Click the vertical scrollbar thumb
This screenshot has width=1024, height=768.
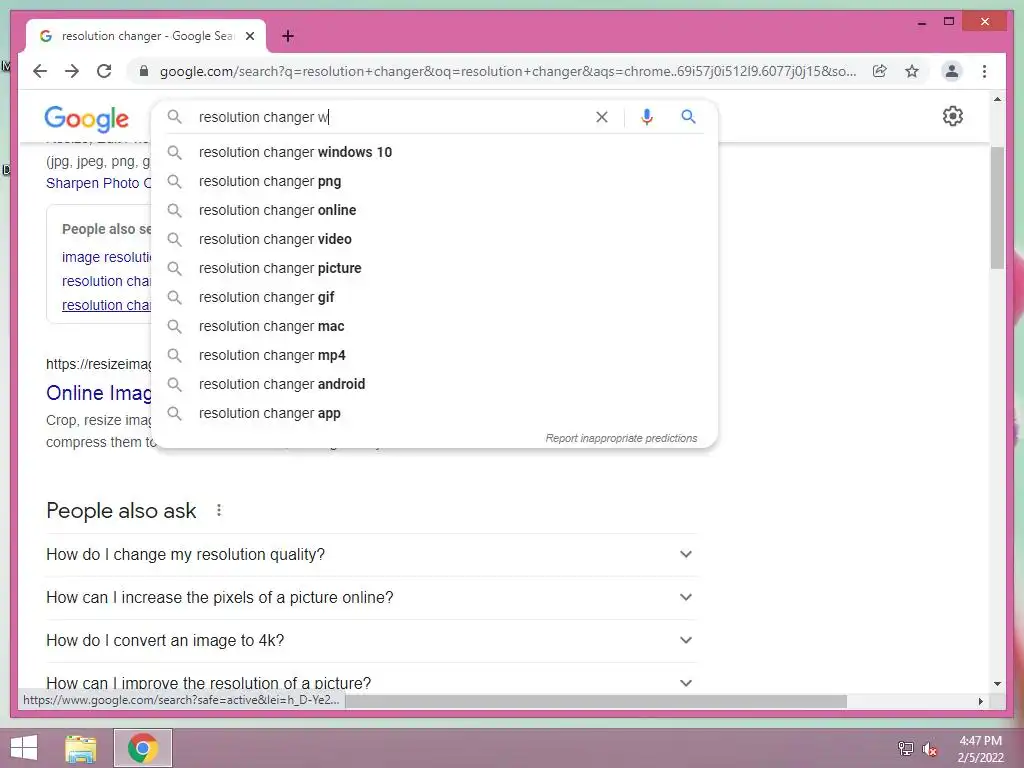click(x=997, y=208)
